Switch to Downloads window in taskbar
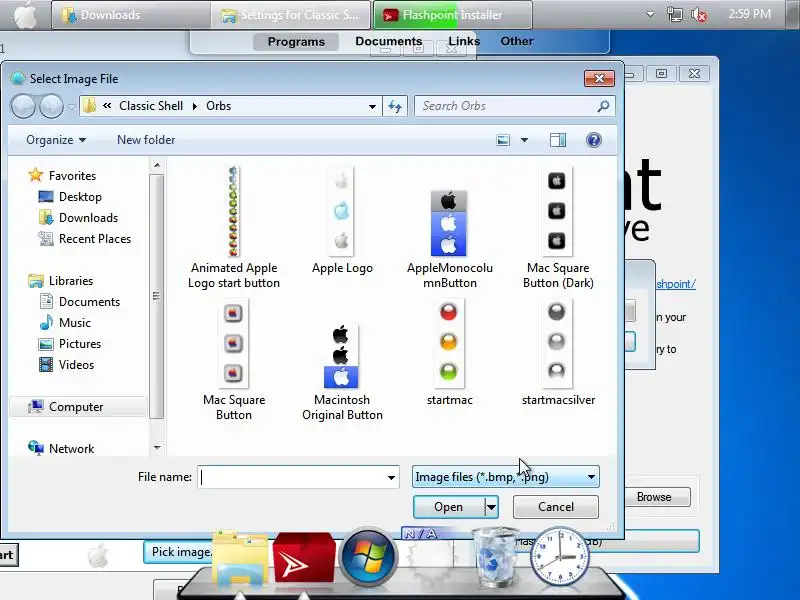The width and height of the screenshot is (800, 600). coord(131,15)
